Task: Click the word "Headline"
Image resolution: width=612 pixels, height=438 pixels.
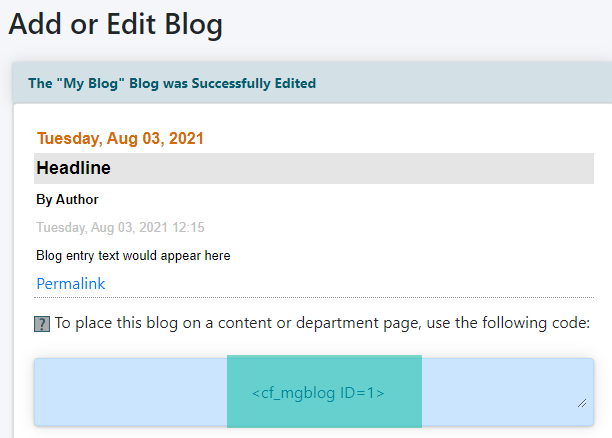Action: 73,168
